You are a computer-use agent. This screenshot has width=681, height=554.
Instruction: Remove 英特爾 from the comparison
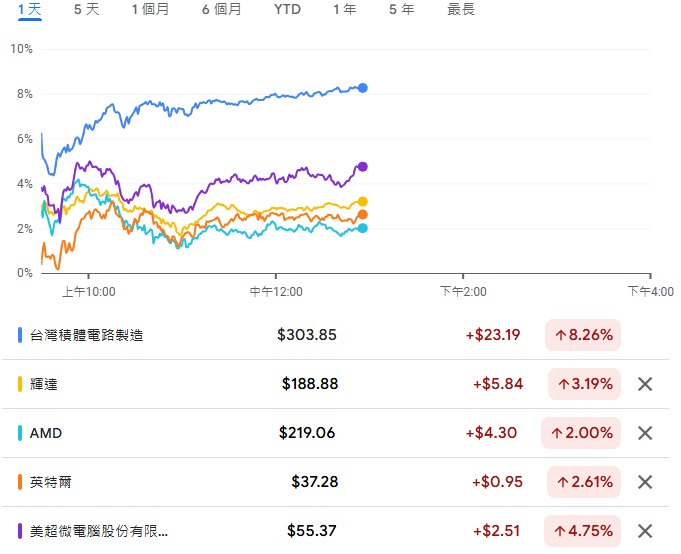click(645, 482)
